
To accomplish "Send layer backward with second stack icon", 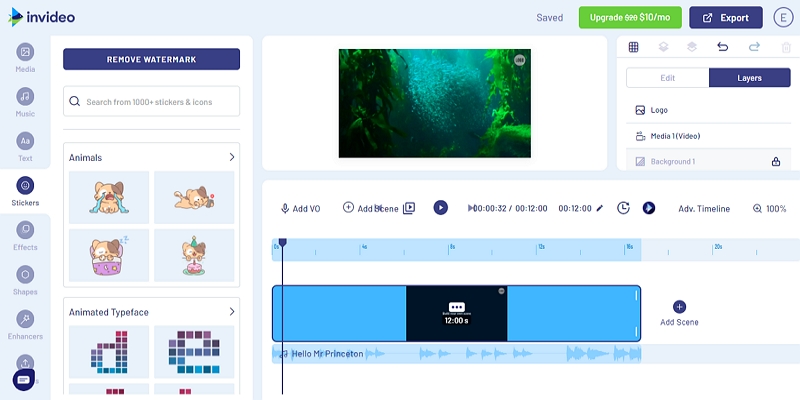I will click(x=692, y=47).
